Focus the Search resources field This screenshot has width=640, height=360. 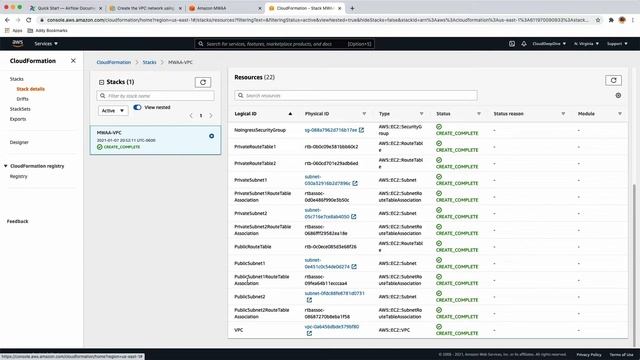[x=356, y=96]
